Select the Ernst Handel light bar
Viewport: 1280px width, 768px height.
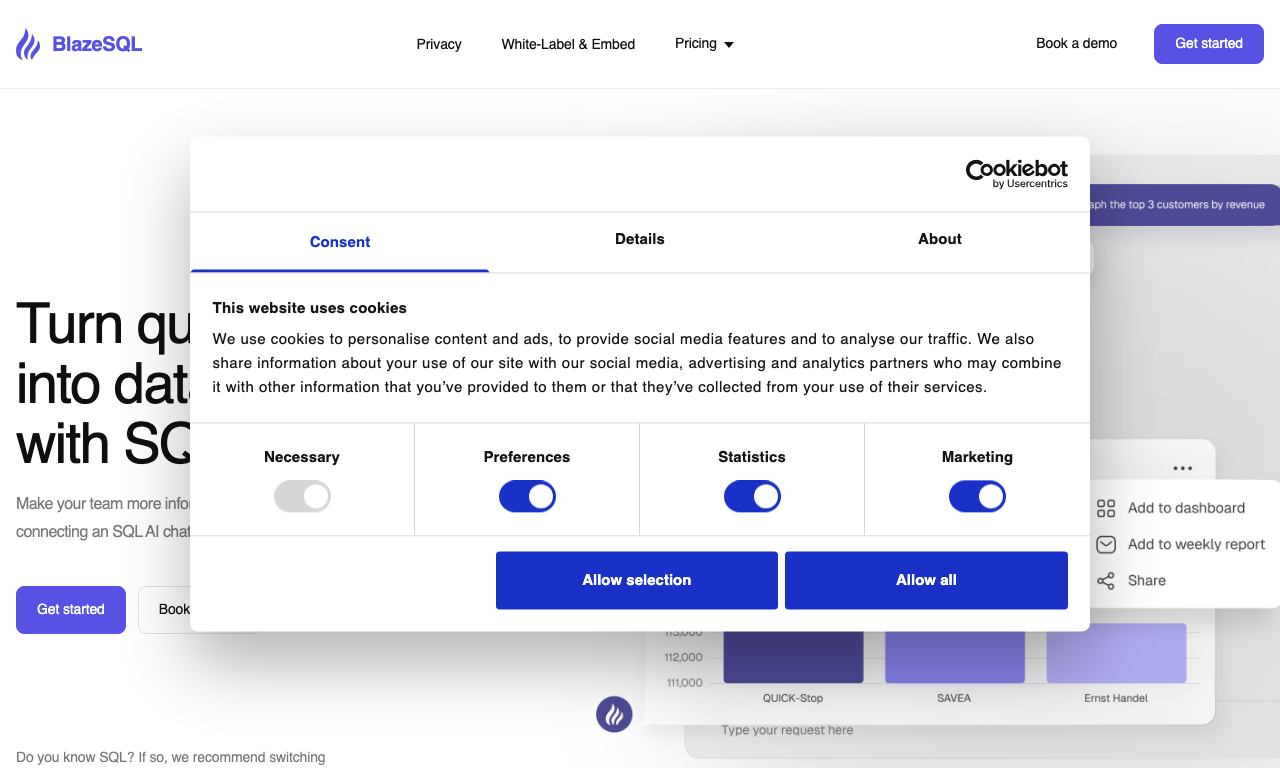[1116, 653]
